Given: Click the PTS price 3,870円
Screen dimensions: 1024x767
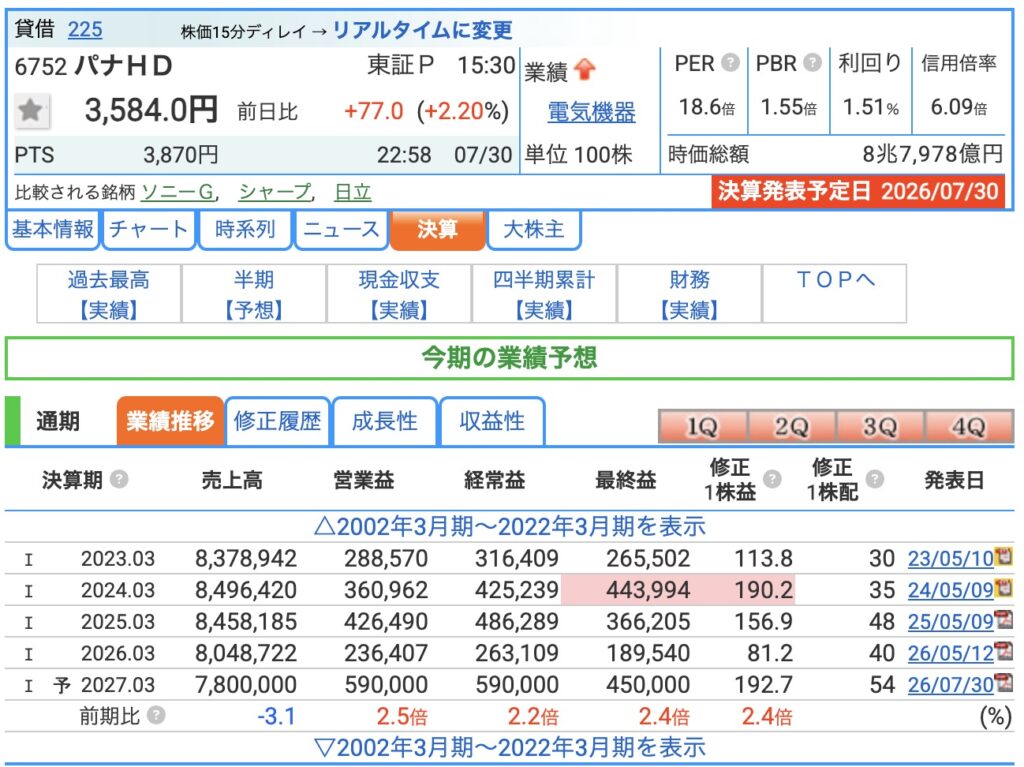Looking at the screenshot, I should (x=181, y=155).
